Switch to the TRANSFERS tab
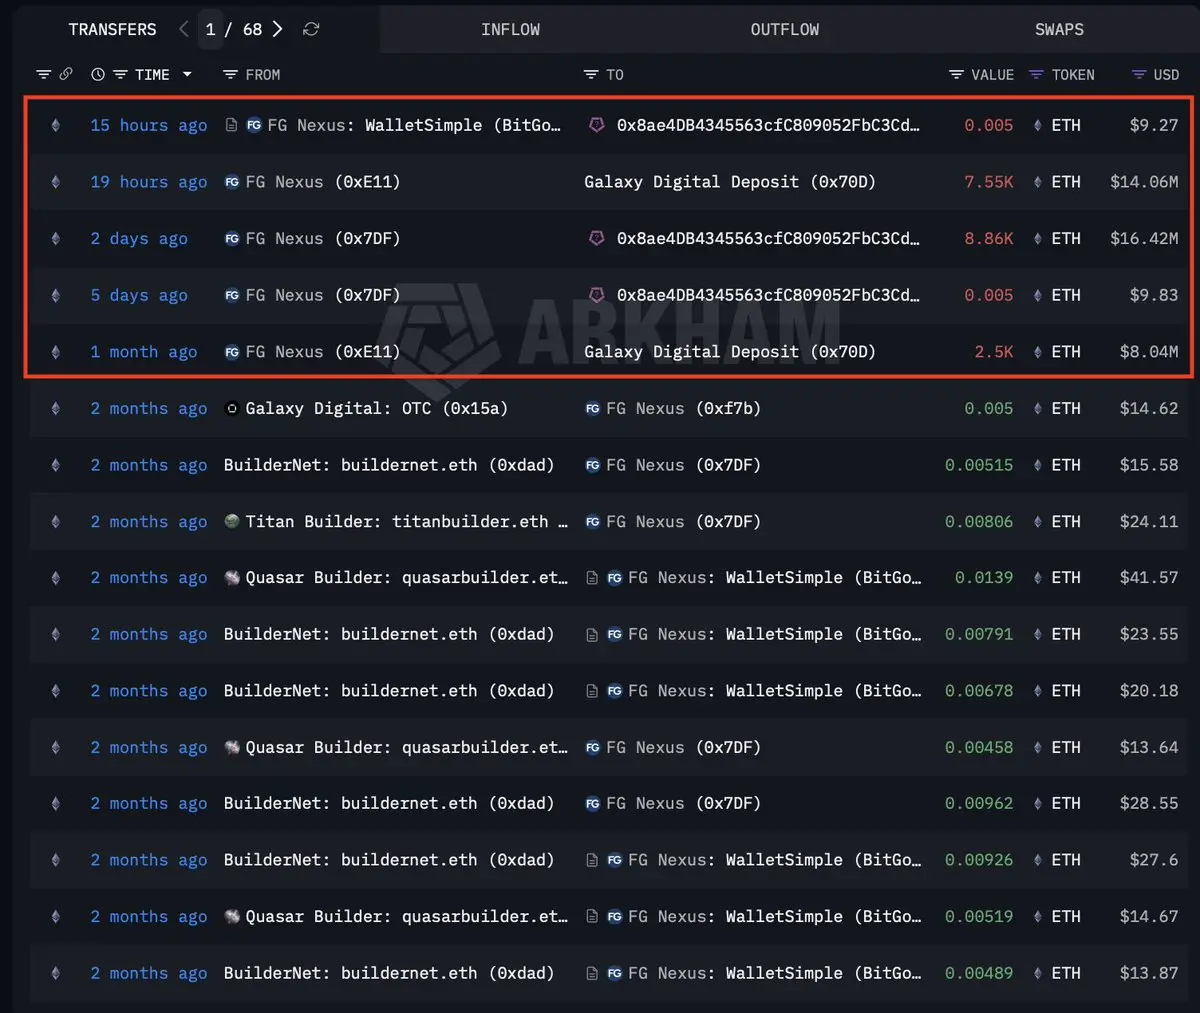 (x=112, y=29)
